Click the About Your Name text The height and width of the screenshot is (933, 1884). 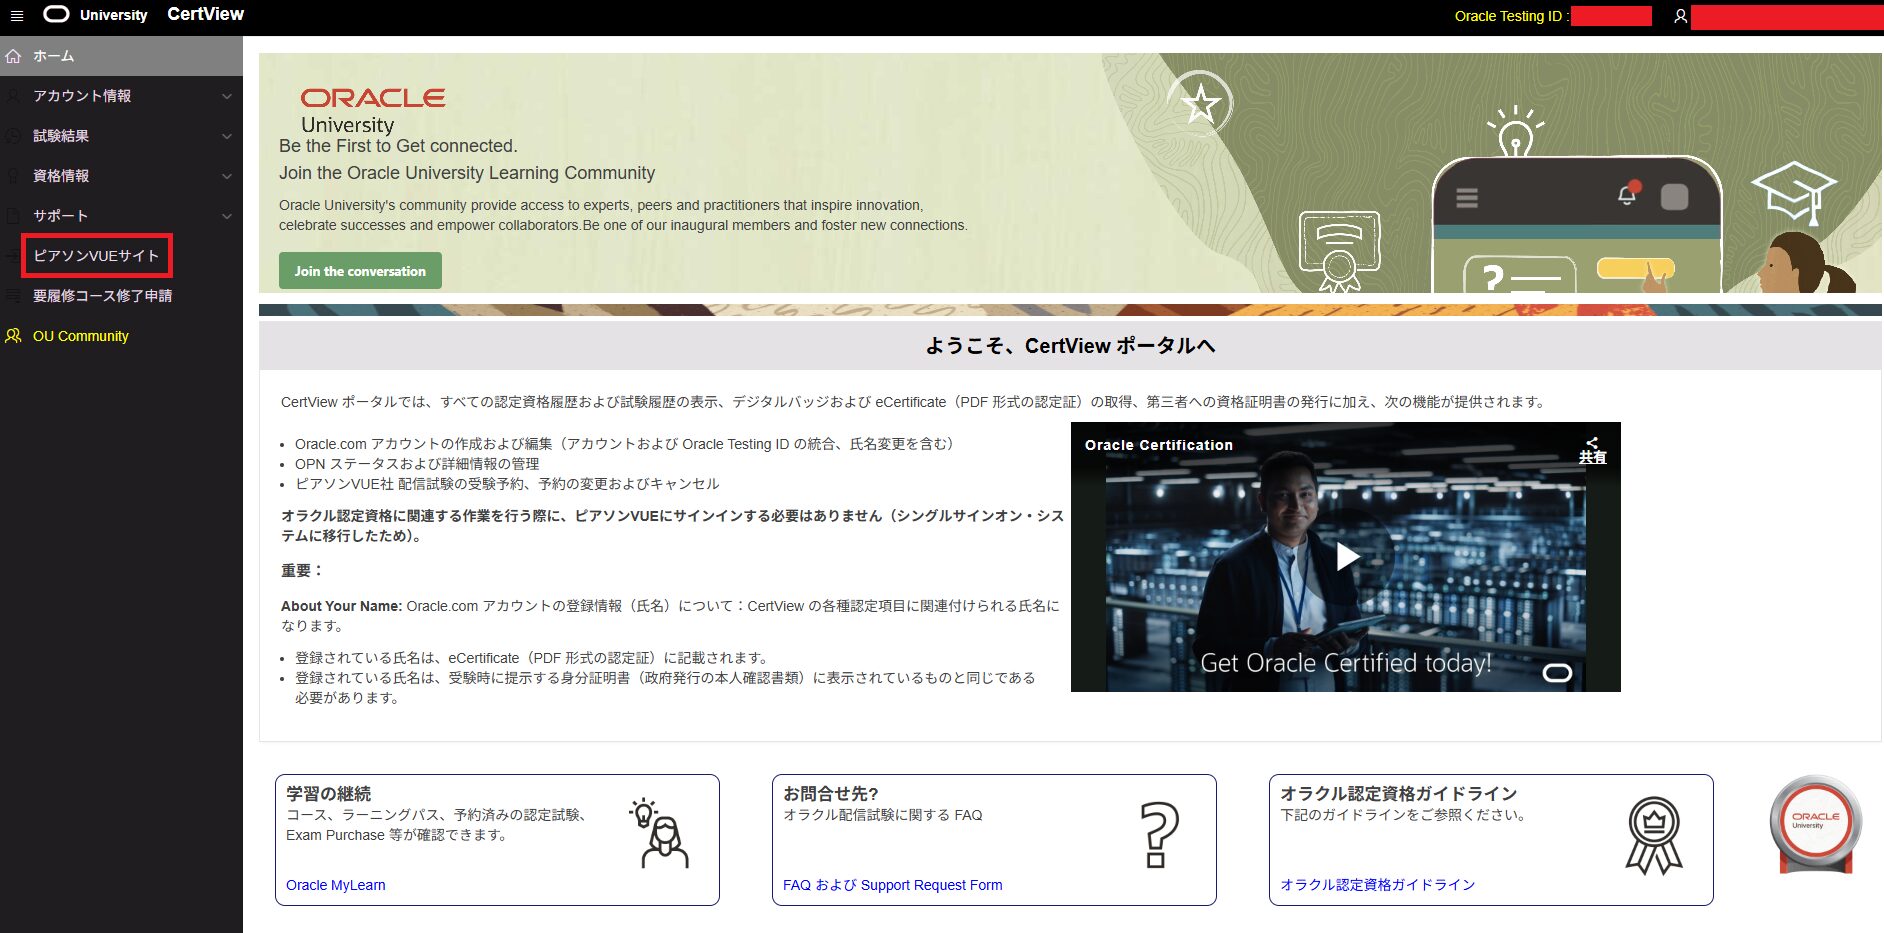click(341, 606)
